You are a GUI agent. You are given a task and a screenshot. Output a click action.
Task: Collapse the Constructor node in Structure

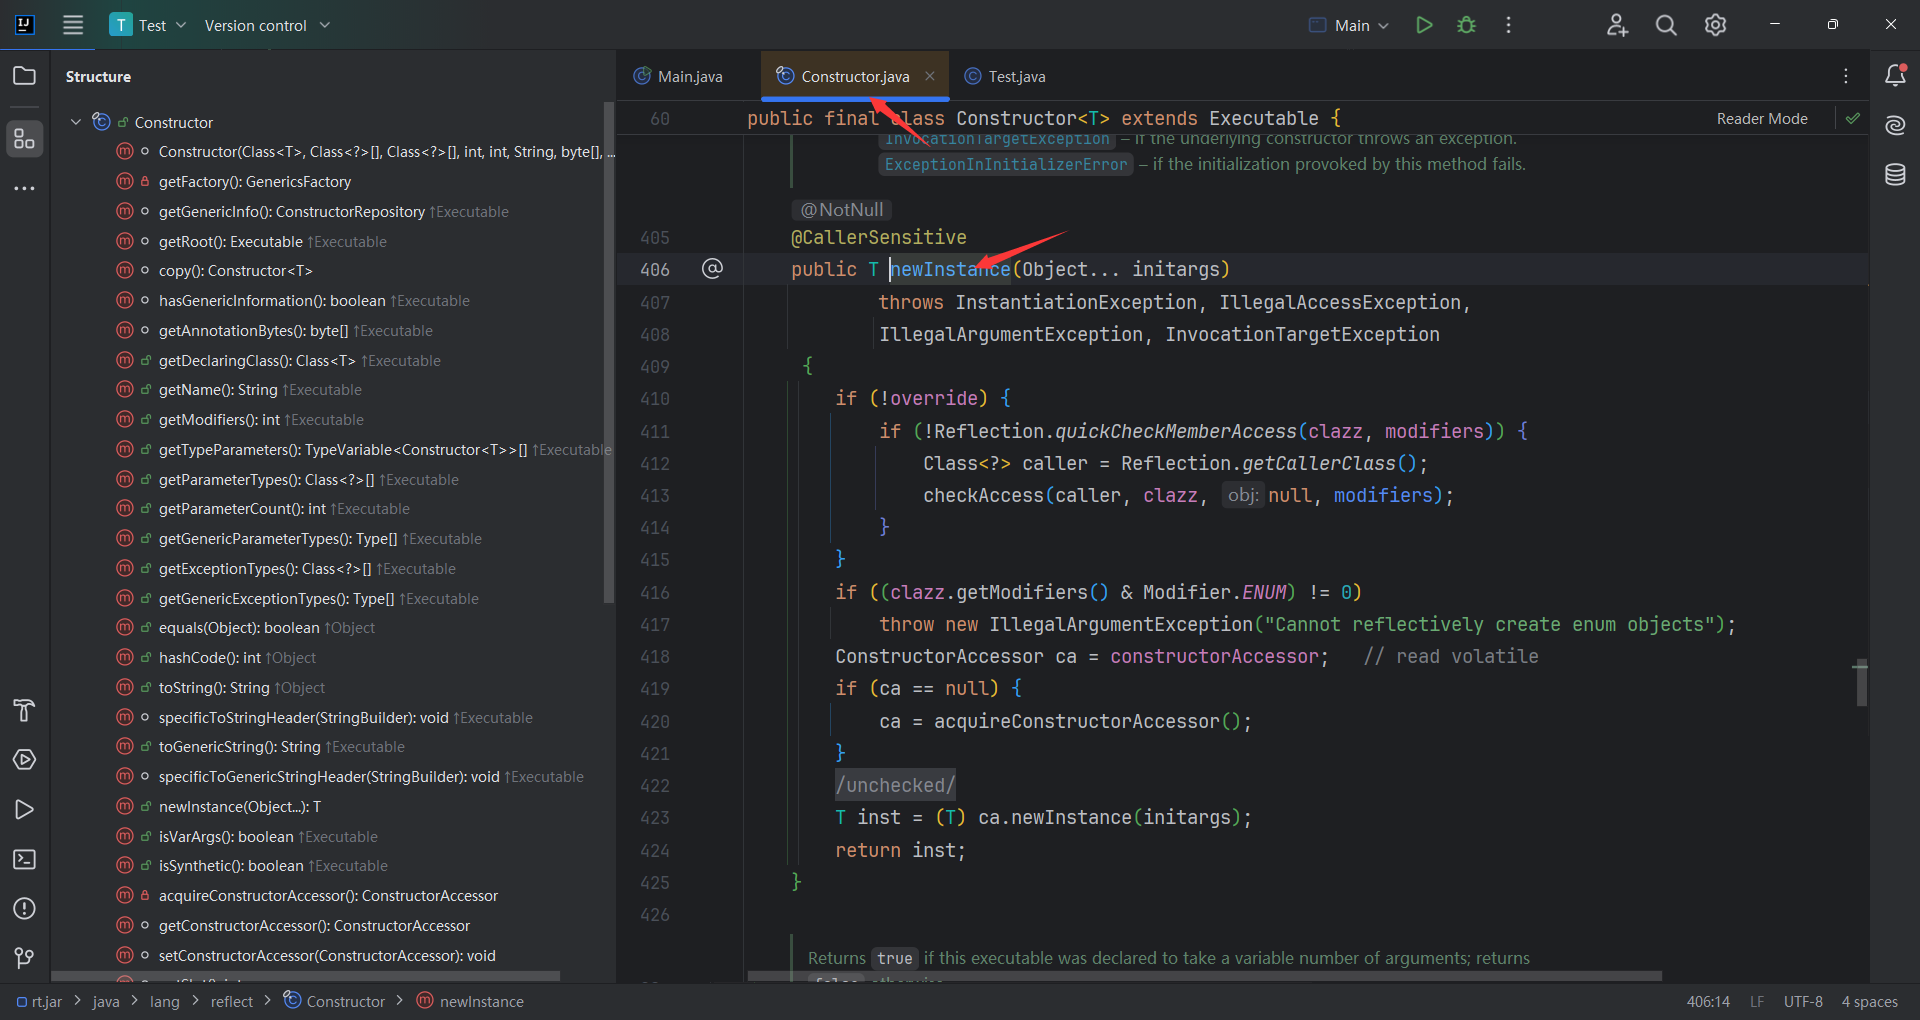pyautogui.click(x=76, y=122)
